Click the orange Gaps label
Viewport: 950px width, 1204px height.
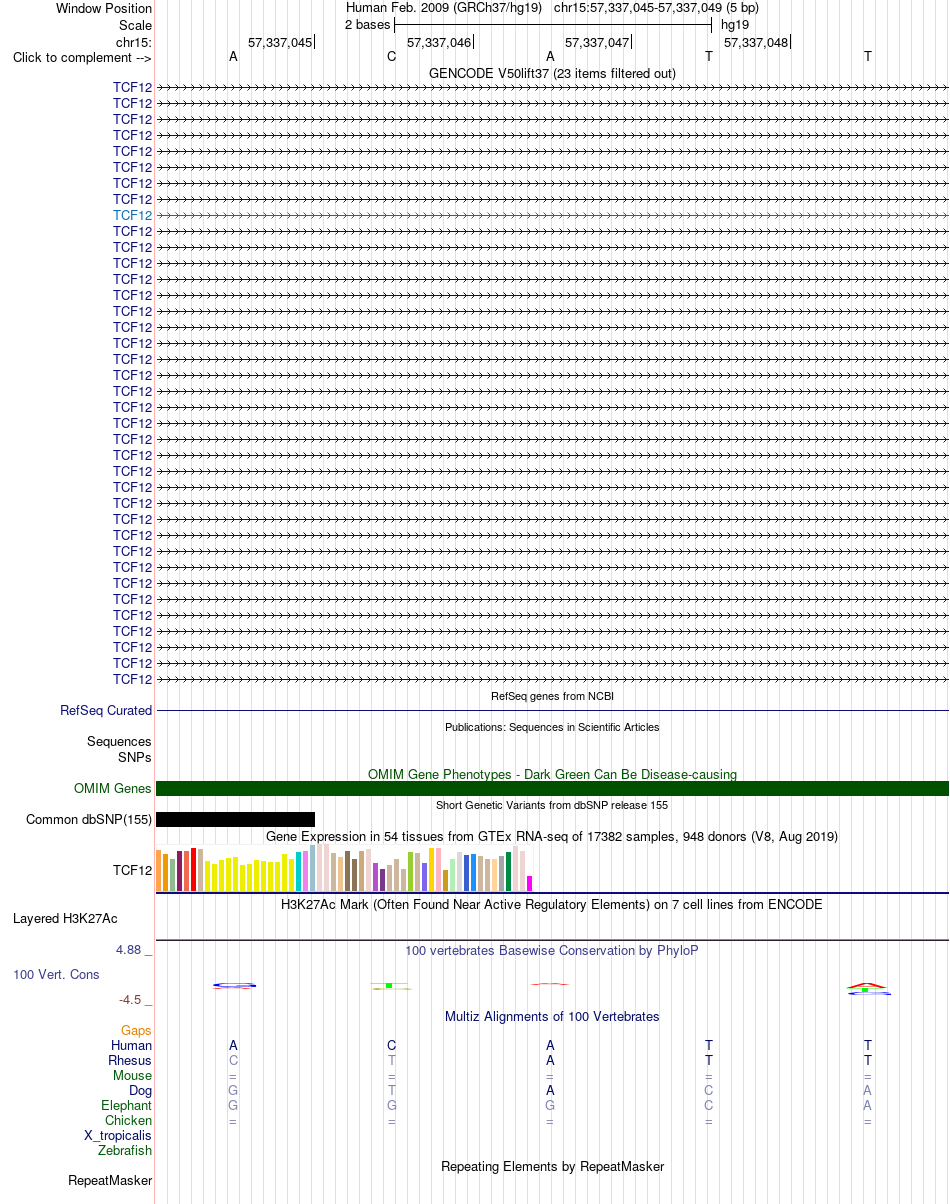(136, 1030)
